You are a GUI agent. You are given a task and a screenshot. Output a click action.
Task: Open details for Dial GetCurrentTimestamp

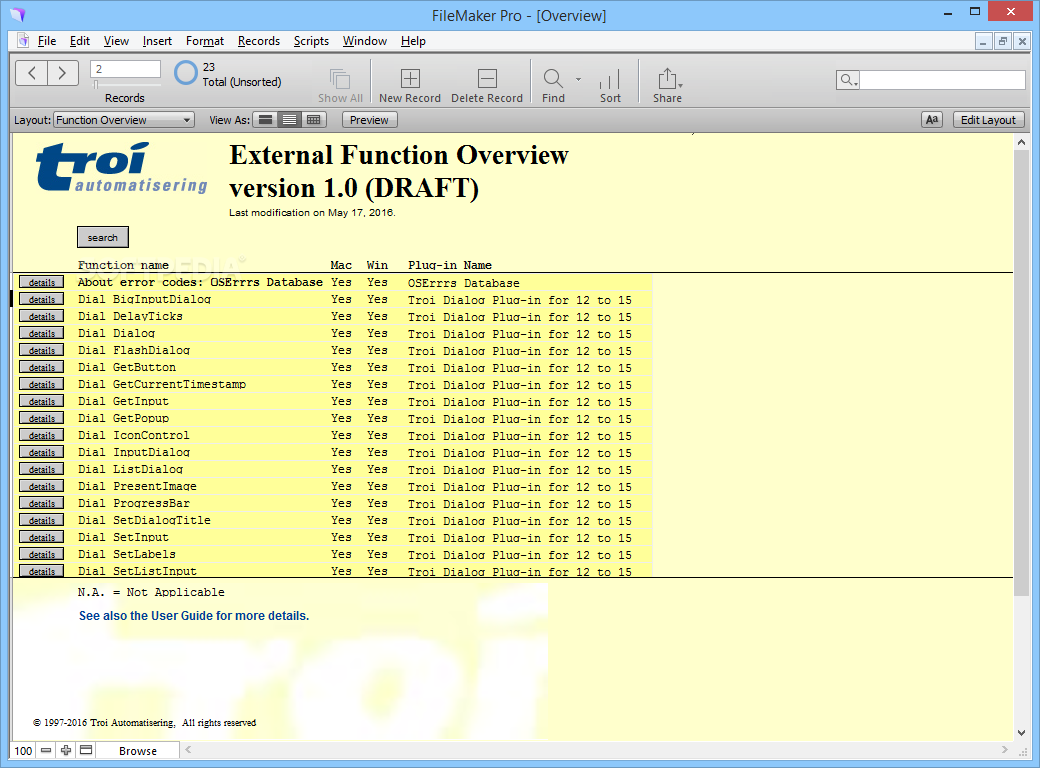point(42,385)
